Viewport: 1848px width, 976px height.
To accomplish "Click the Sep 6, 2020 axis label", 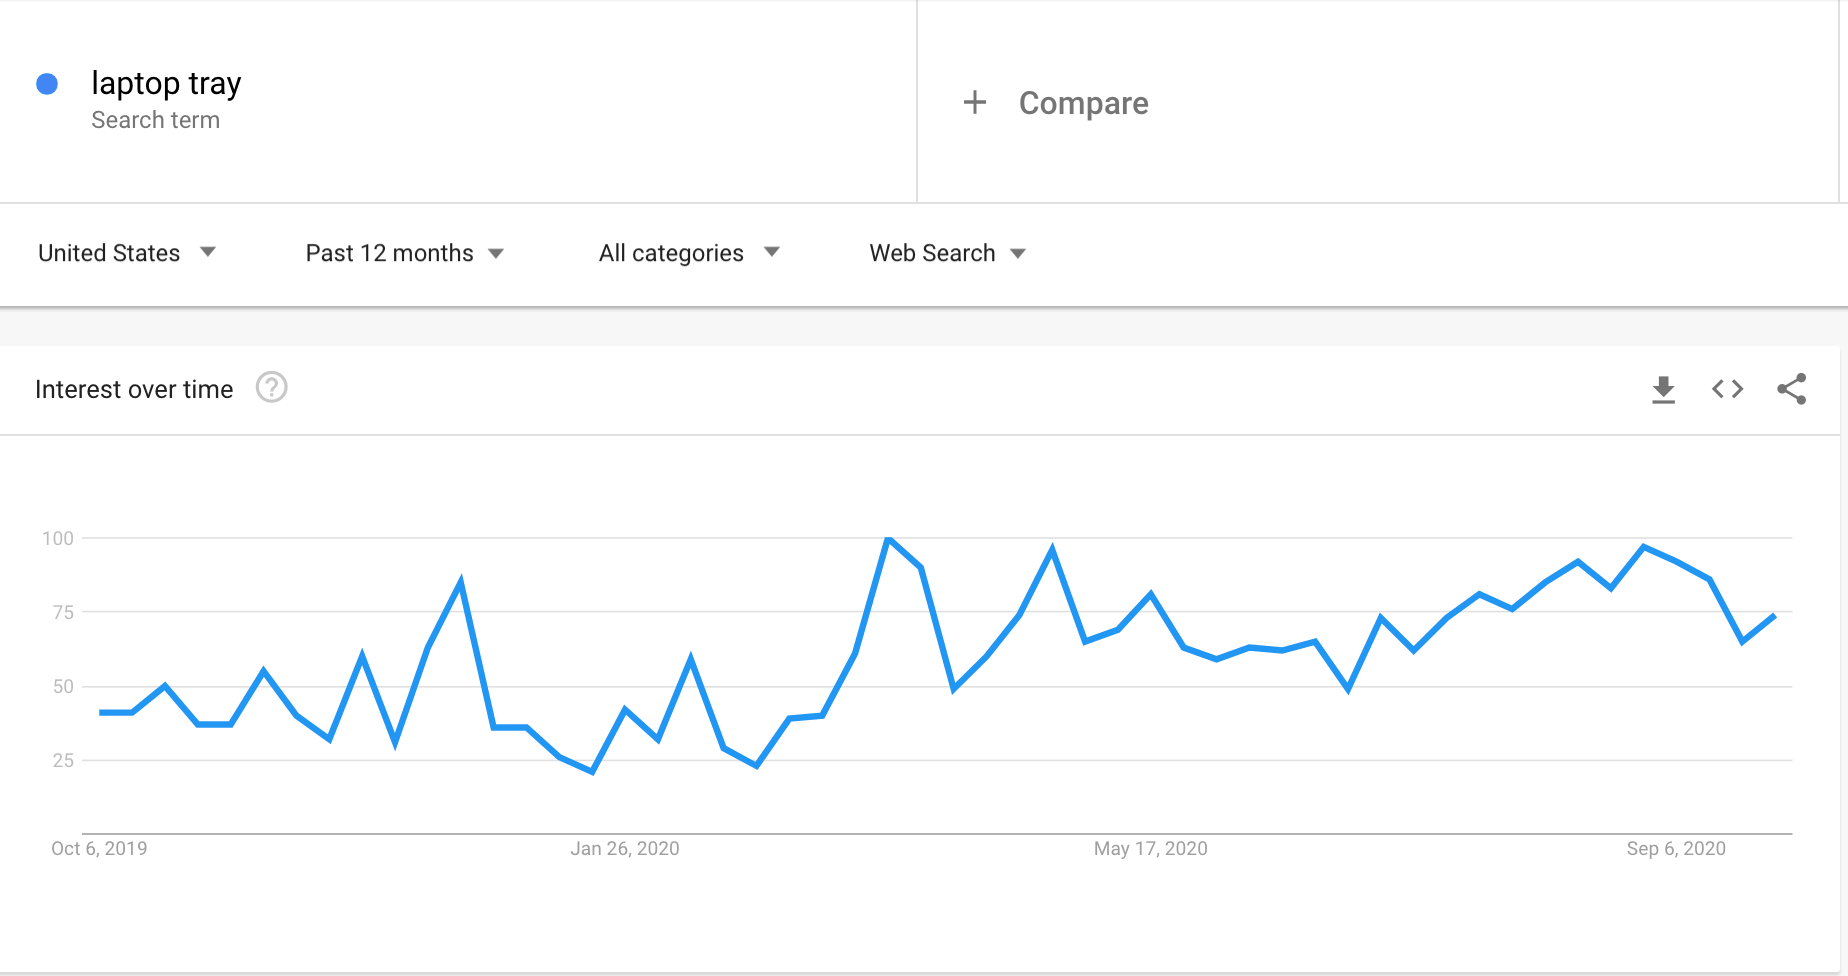I will [1675, 849].
